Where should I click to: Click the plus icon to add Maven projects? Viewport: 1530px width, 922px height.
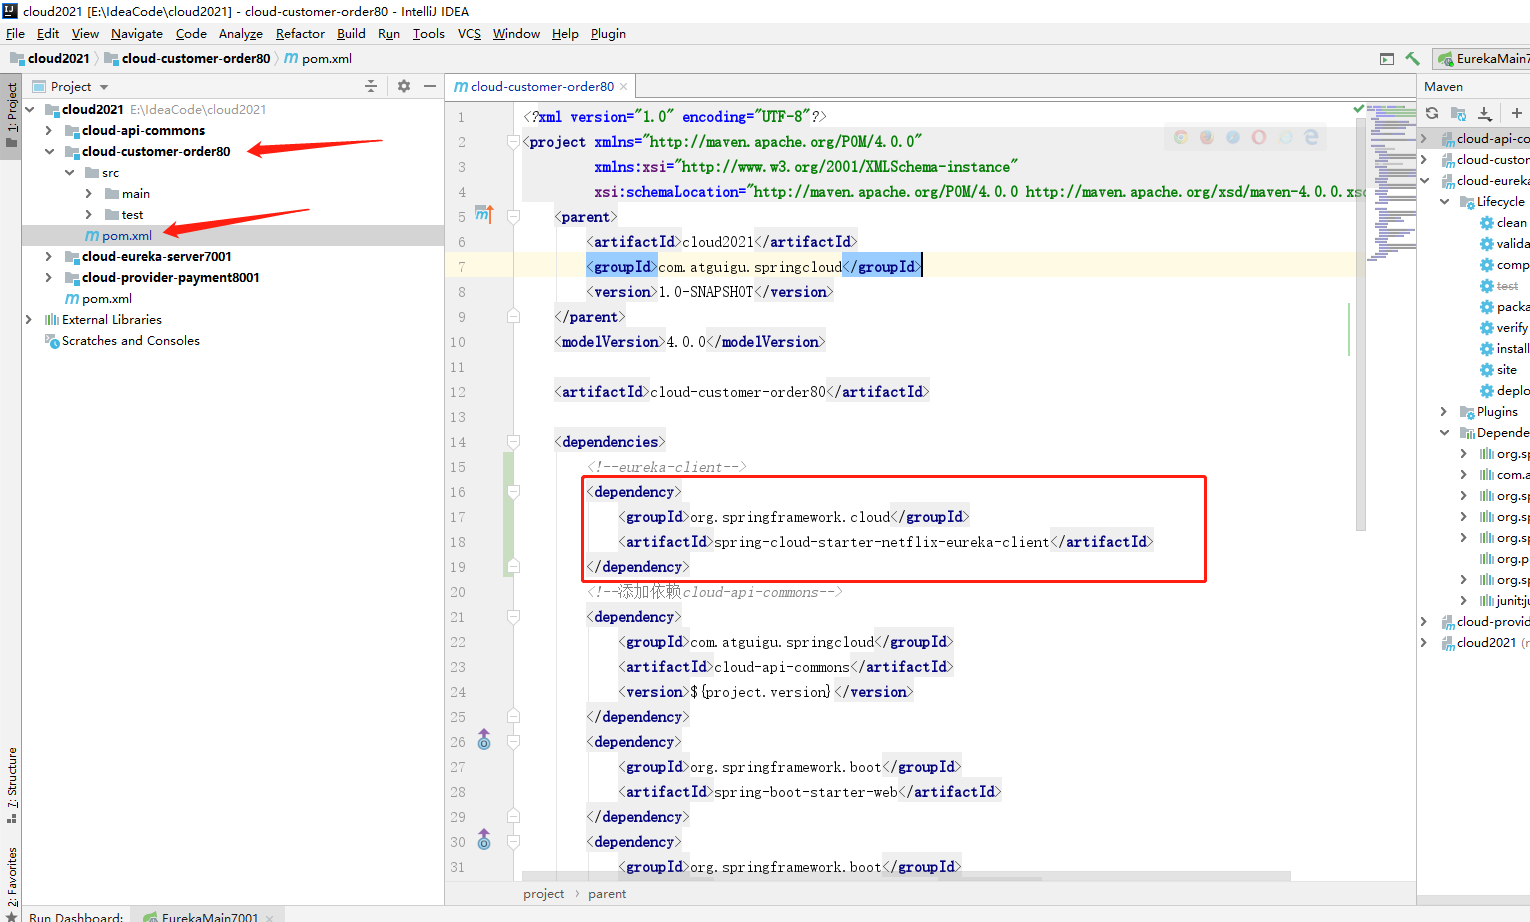coord(1517,113)
